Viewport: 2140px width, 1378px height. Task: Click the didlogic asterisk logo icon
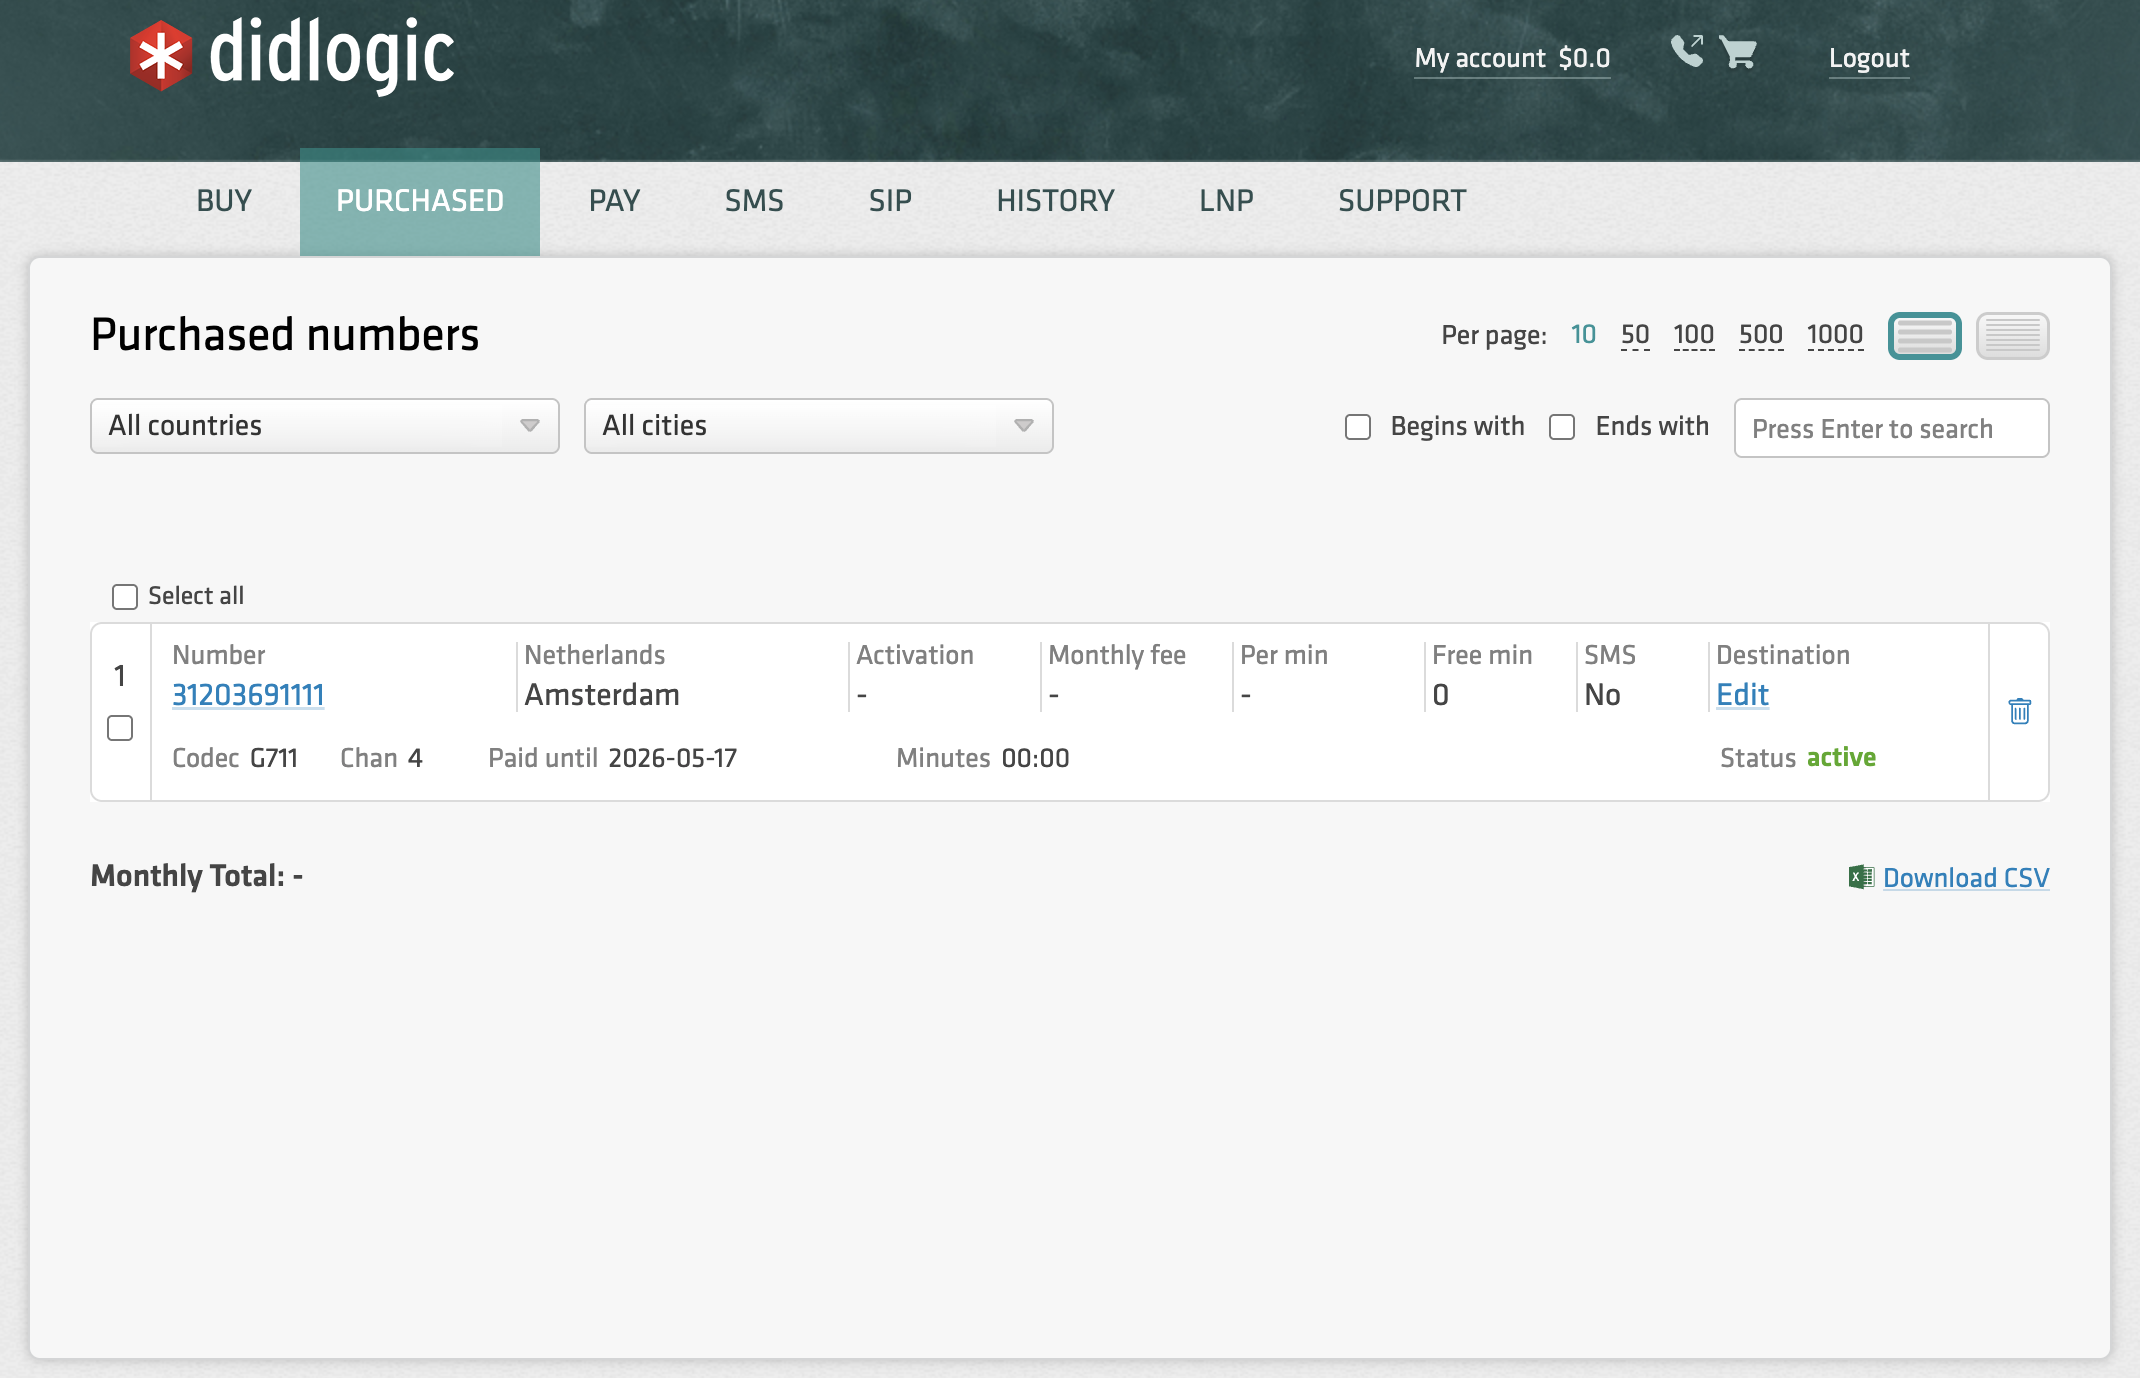pos(160,56)
